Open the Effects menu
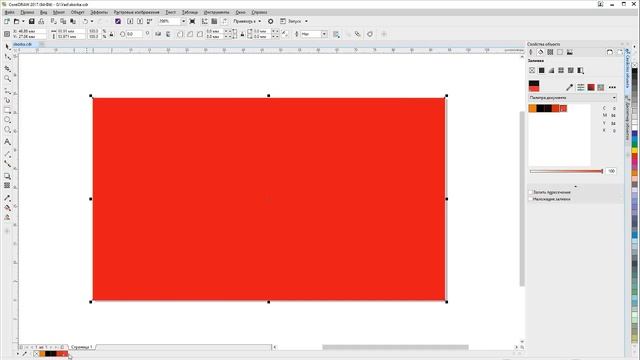Image resolution: width=640 pixels, height=360 pixels. pyautogui.click(x=99, y=12)
